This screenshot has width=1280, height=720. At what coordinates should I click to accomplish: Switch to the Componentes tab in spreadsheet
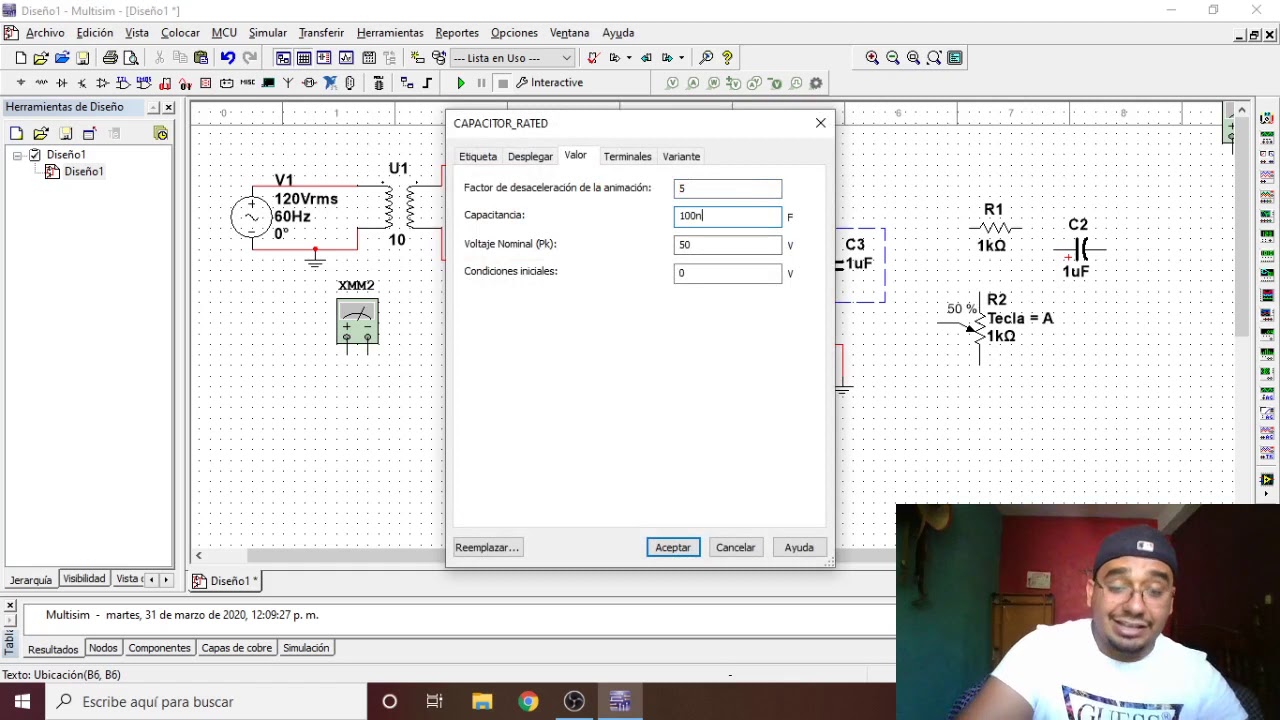pyautogui.click(x=159, y=648)
